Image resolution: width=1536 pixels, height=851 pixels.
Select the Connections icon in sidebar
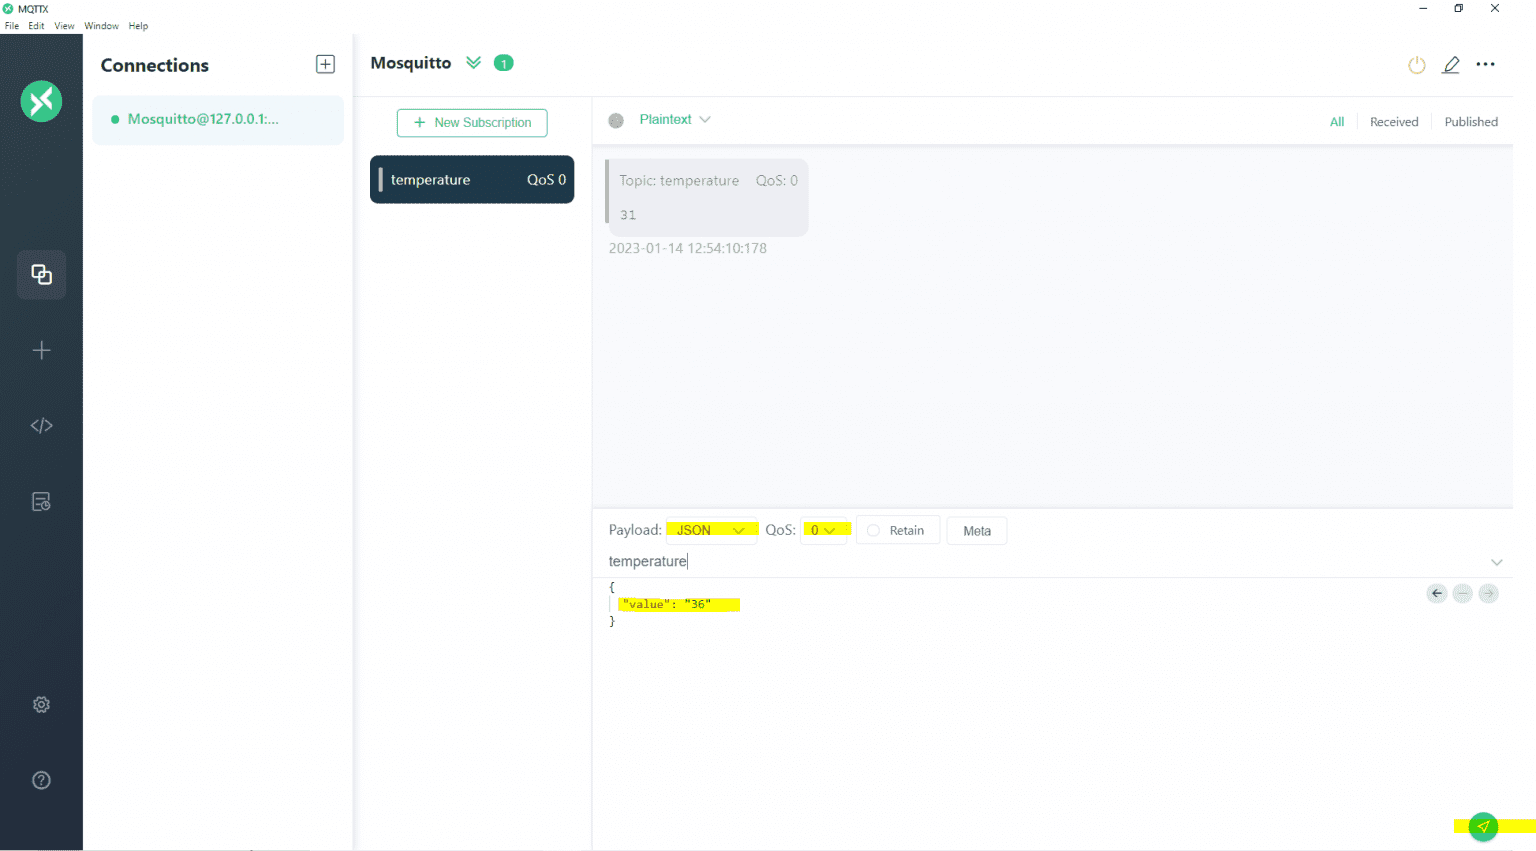pos(41,274)
